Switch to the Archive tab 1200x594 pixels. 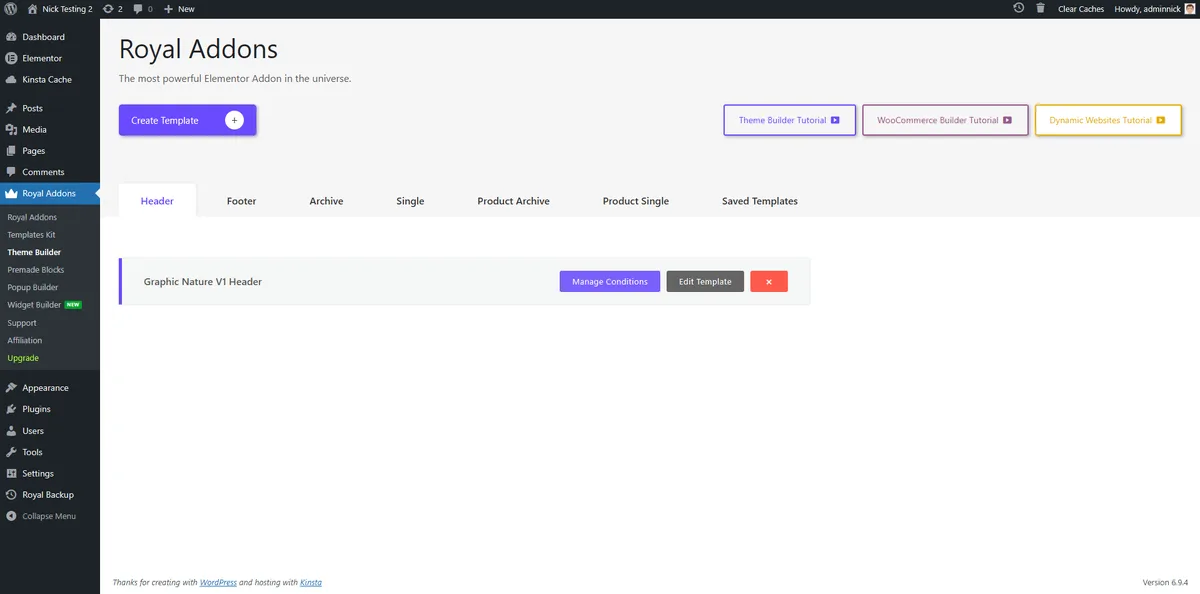pos(326,201)
